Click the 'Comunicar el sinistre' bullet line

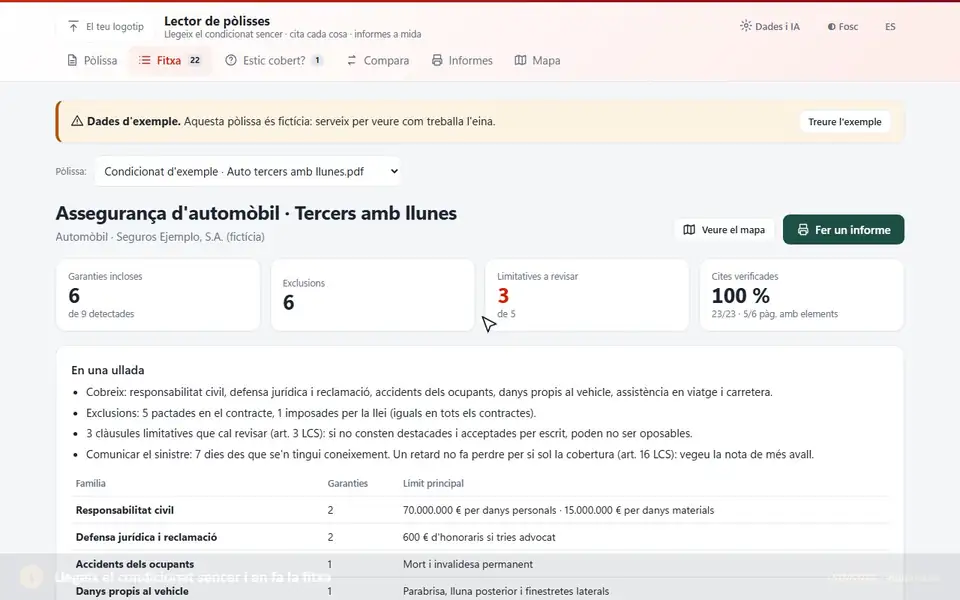449,454
